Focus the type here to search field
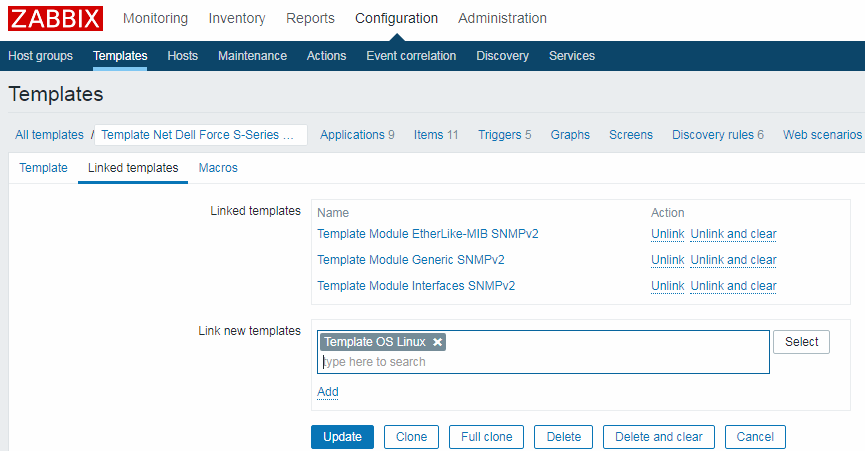The image size is (865, 451). [x=543, y=362]
